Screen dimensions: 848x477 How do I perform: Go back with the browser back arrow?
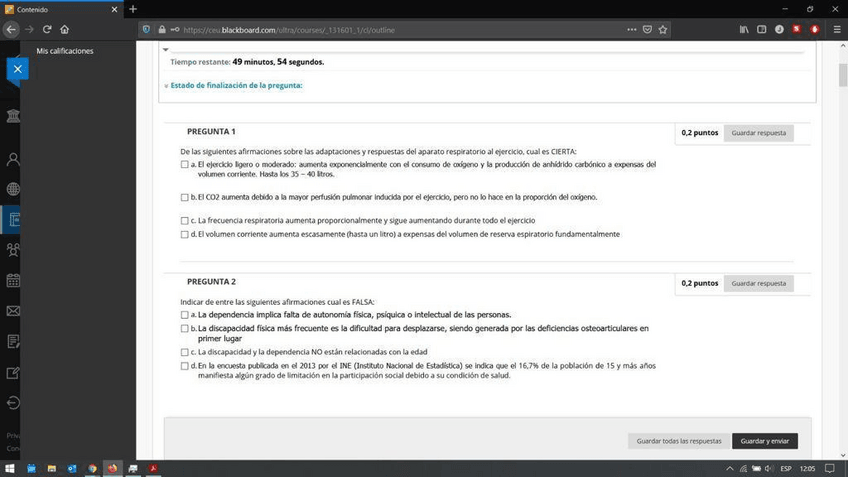11,30
